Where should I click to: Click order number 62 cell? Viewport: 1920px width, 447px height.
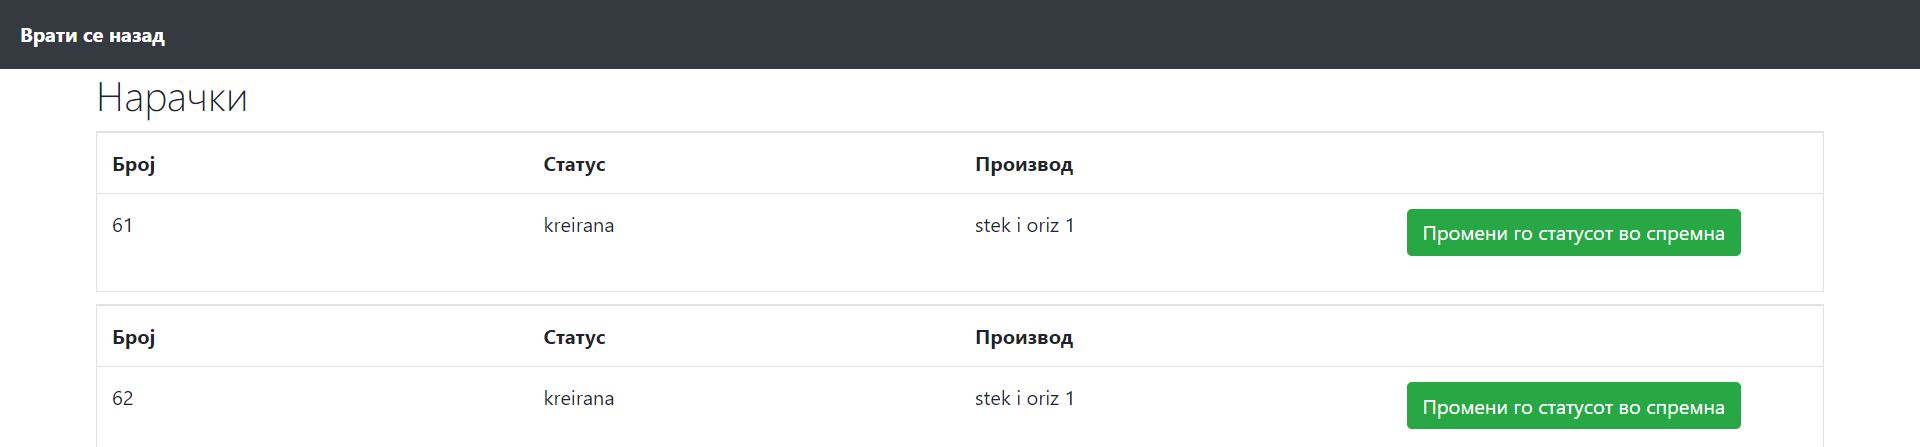(123, 399)
